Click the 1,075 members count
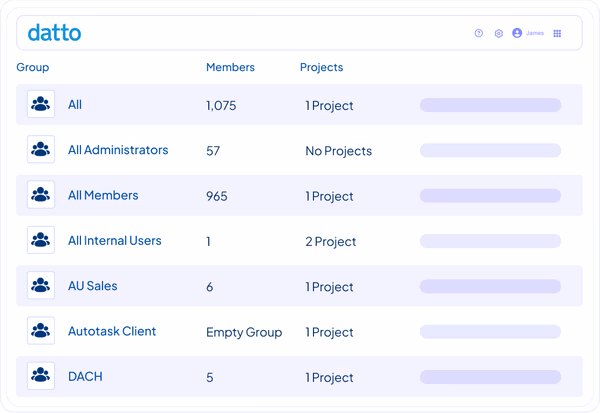The height and width of the screenshot is (413, 600). pos(221,105)
